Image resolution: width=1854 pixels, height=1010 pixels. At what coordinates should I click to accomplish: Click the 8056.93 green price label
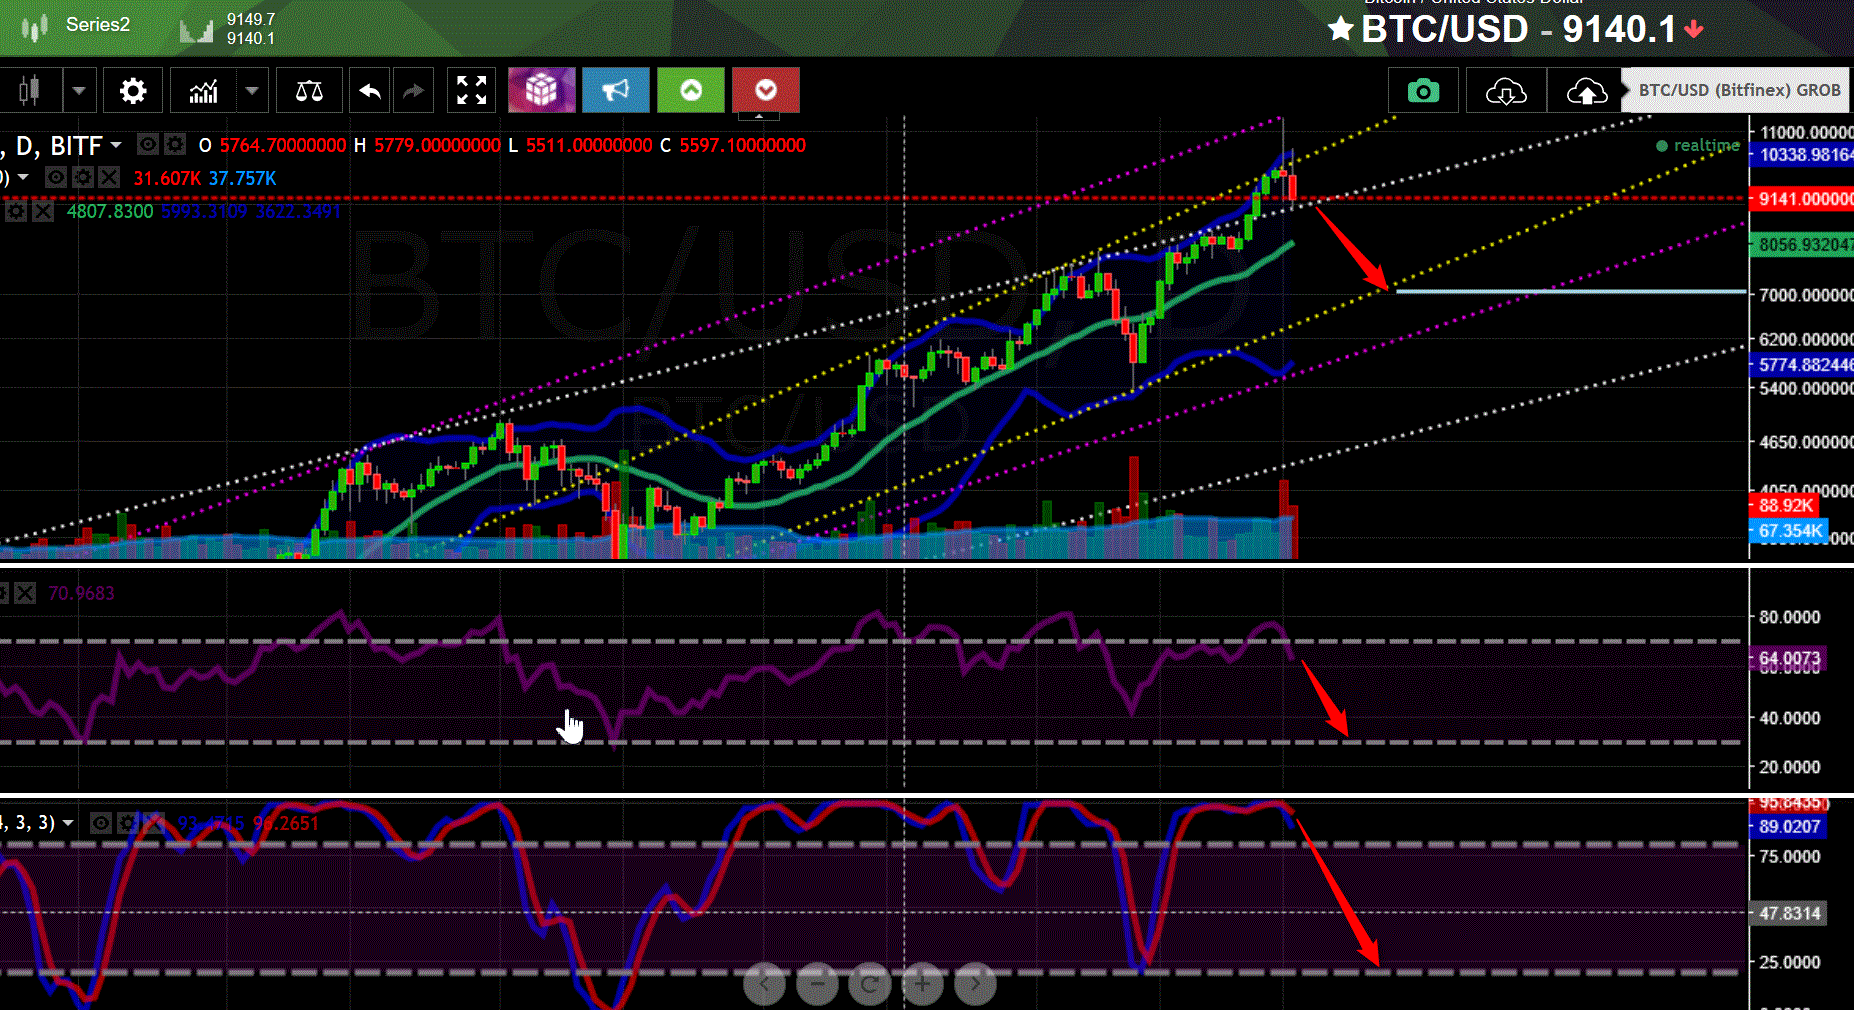pos(1802,245)
